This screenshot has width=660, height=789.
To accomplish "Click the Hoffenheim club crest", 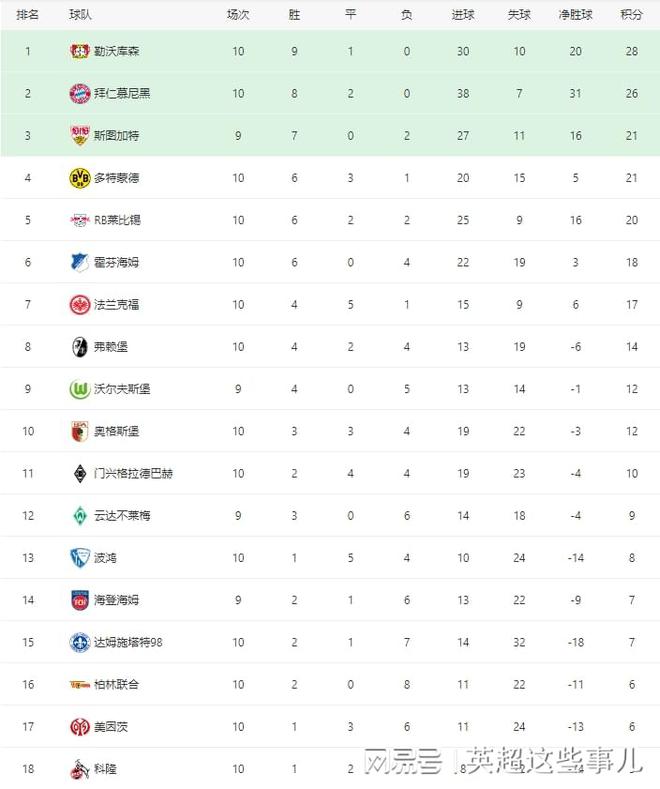I will tap(79, 262).
